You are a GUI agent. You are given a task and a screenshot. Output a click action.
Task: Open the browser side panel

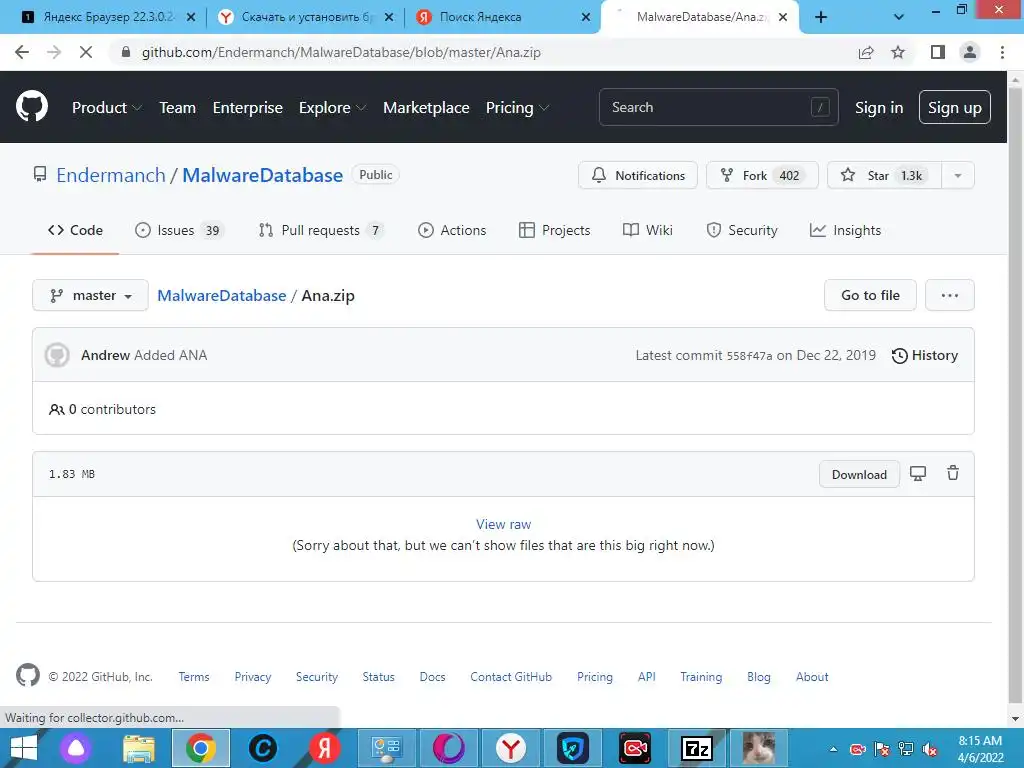pos(938,52)
